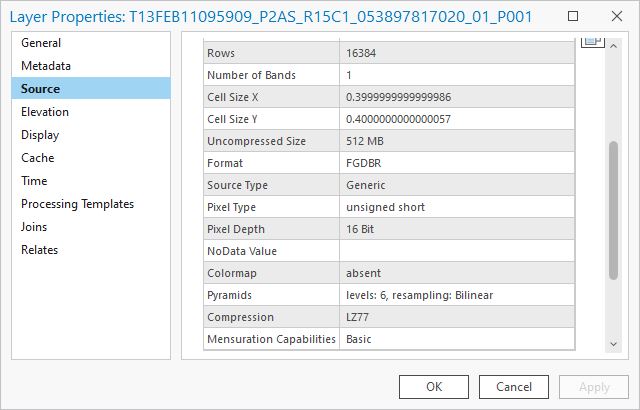
Task: Select the Pyramids value cell
Action: [x=457, y=295]
